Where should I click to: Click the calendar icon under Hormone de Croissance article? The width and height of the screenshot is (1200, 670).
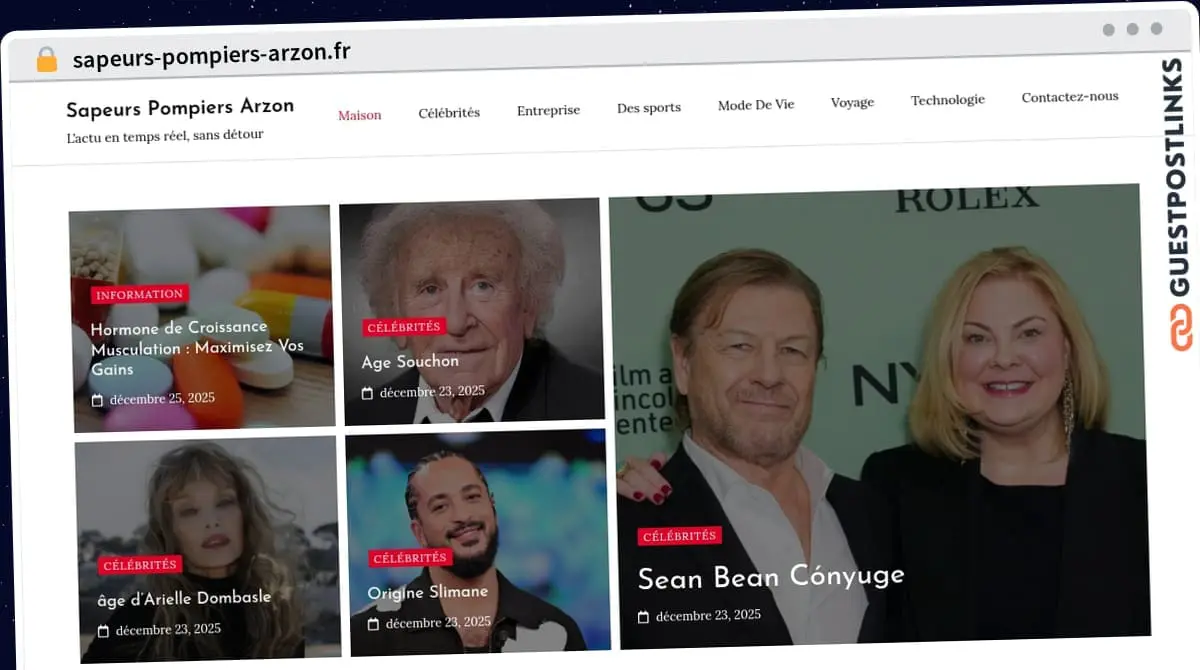coord(97,398)
